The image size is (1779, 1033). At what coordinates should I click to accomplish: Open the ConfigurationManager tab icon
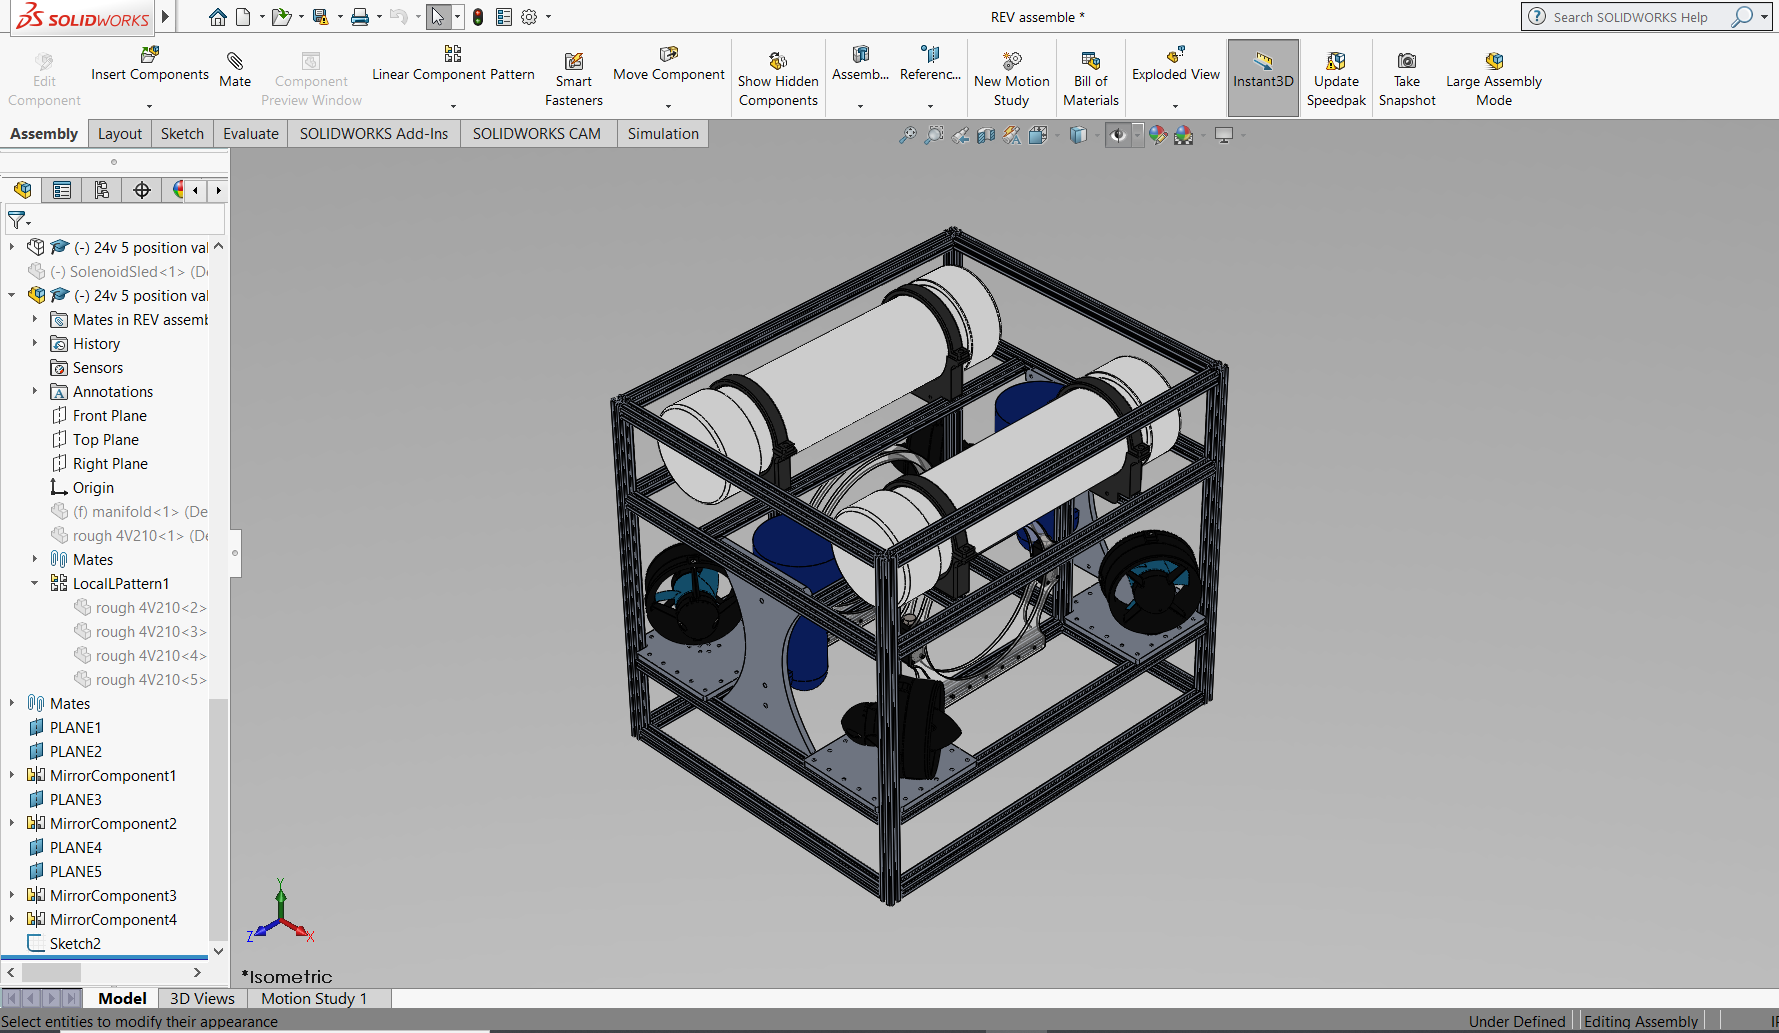click(x=102, y=190)
